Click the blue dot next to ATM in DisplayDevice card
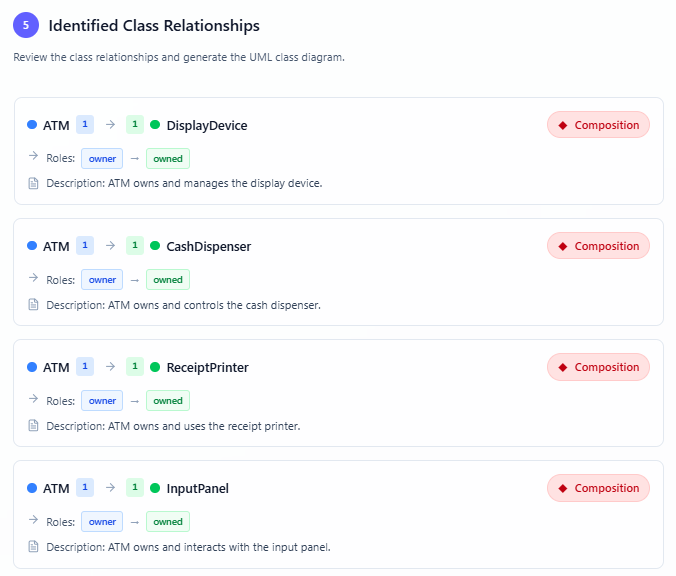This screenshot has height=576, width=676. point(32,125)
